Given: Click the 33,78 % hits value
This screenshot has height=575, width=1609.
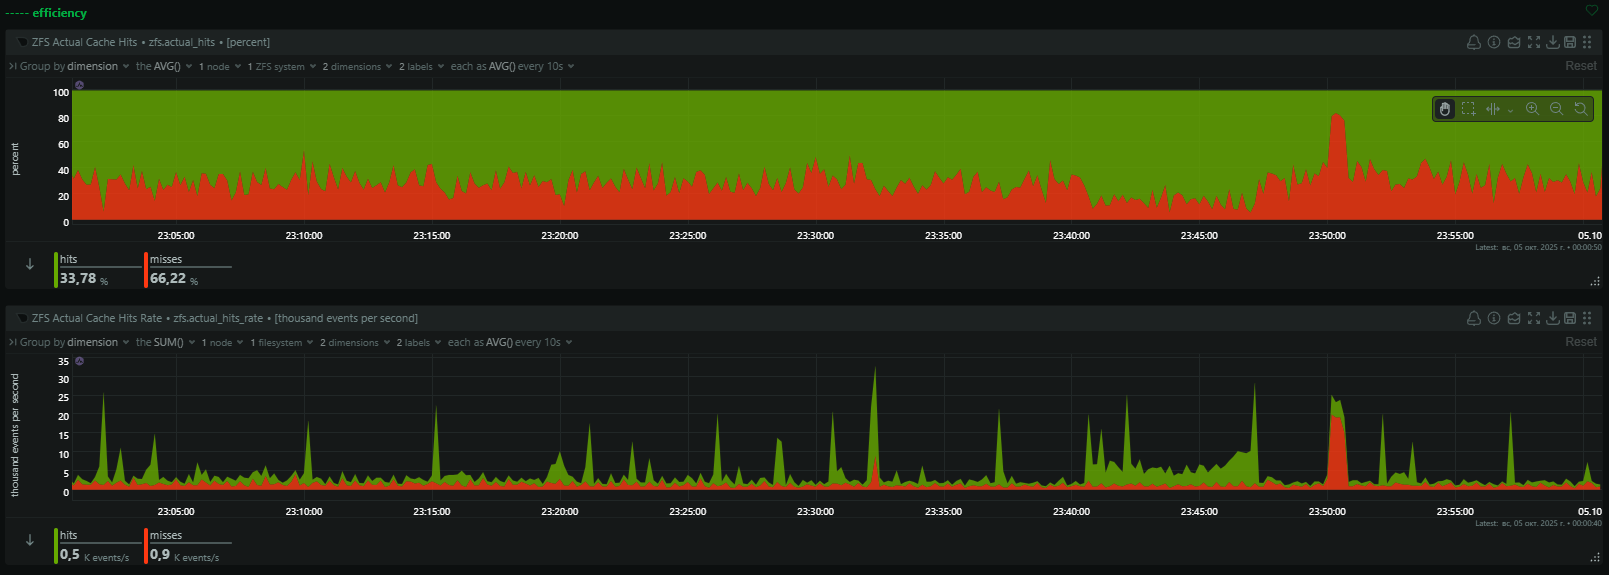Looking at the screenshot, I should pyautogui.click(x=84, y=279).
